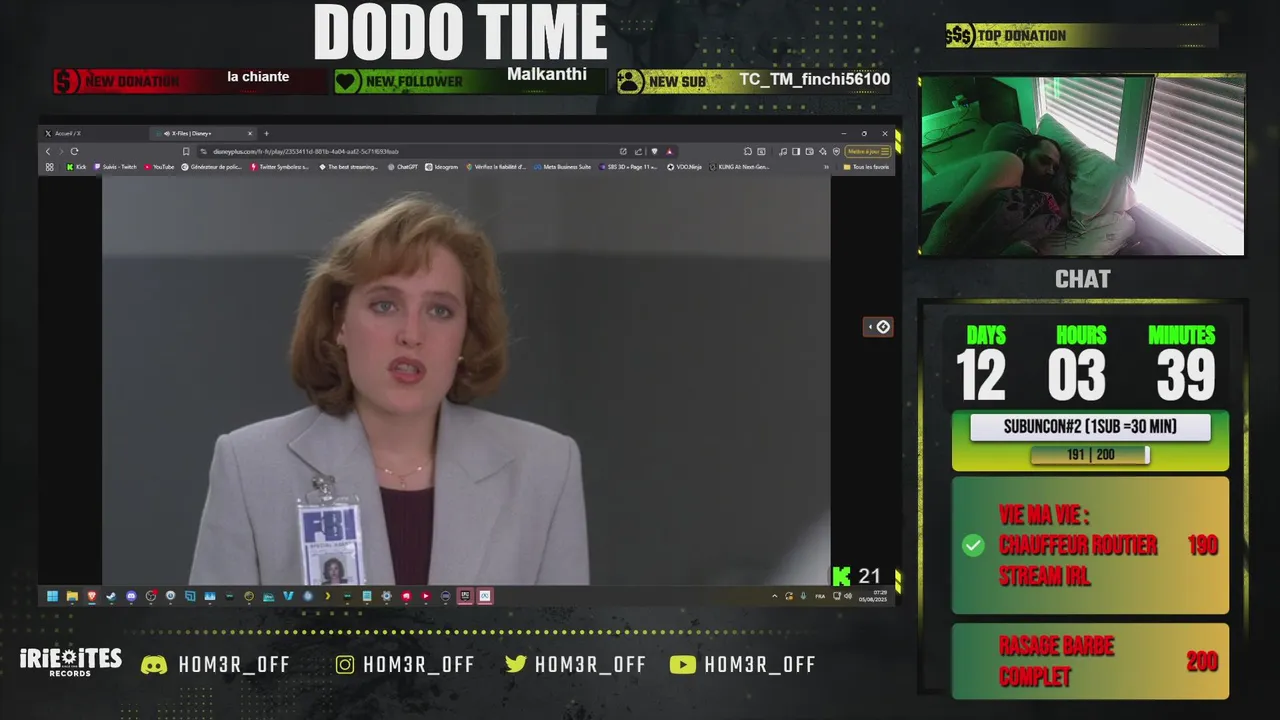Open the KLING AI Next-Gen bookmark
The image size is (1280, 720).
(x=740, y=167)
